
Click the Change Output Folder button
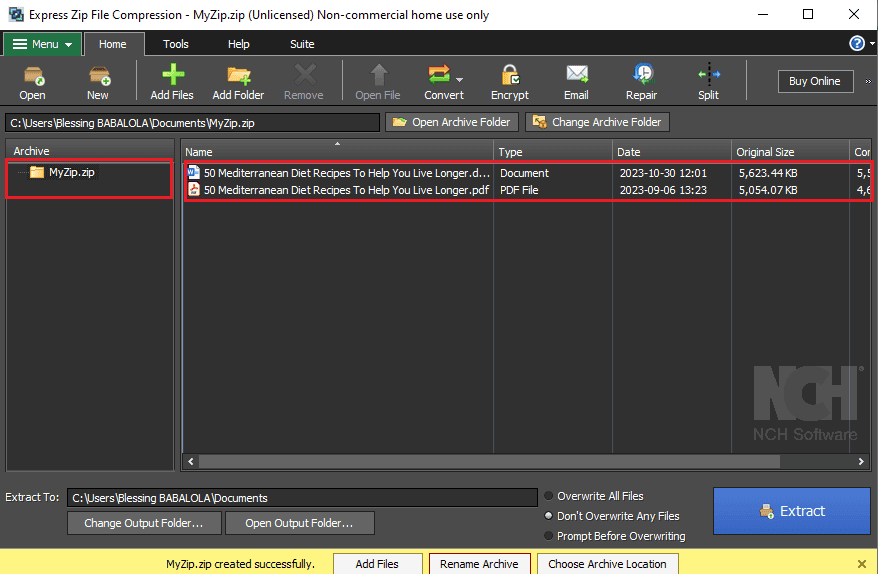tap(144, 523)
